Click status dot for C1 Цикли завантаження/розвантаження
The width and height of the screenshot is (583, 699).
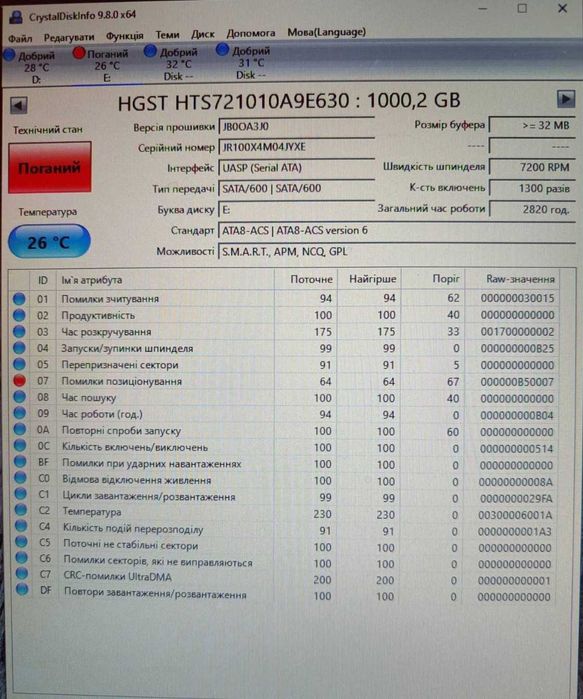click(21, 494)
